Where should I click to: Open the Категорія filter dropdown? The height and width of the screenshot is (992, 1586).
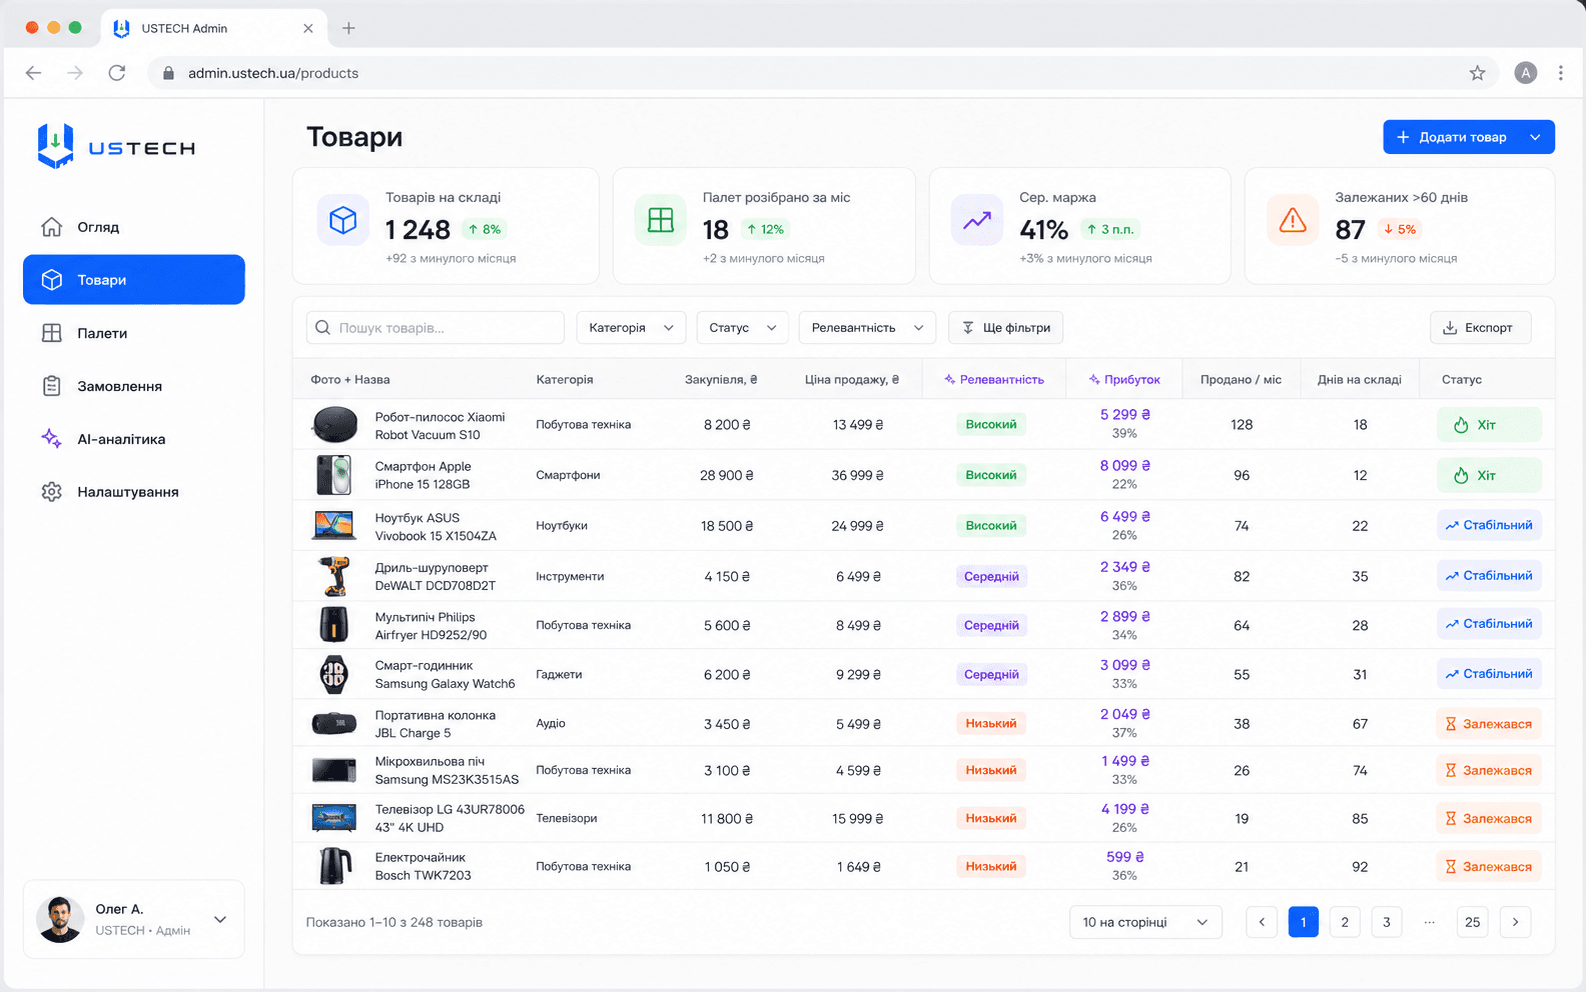click(631, 327)
